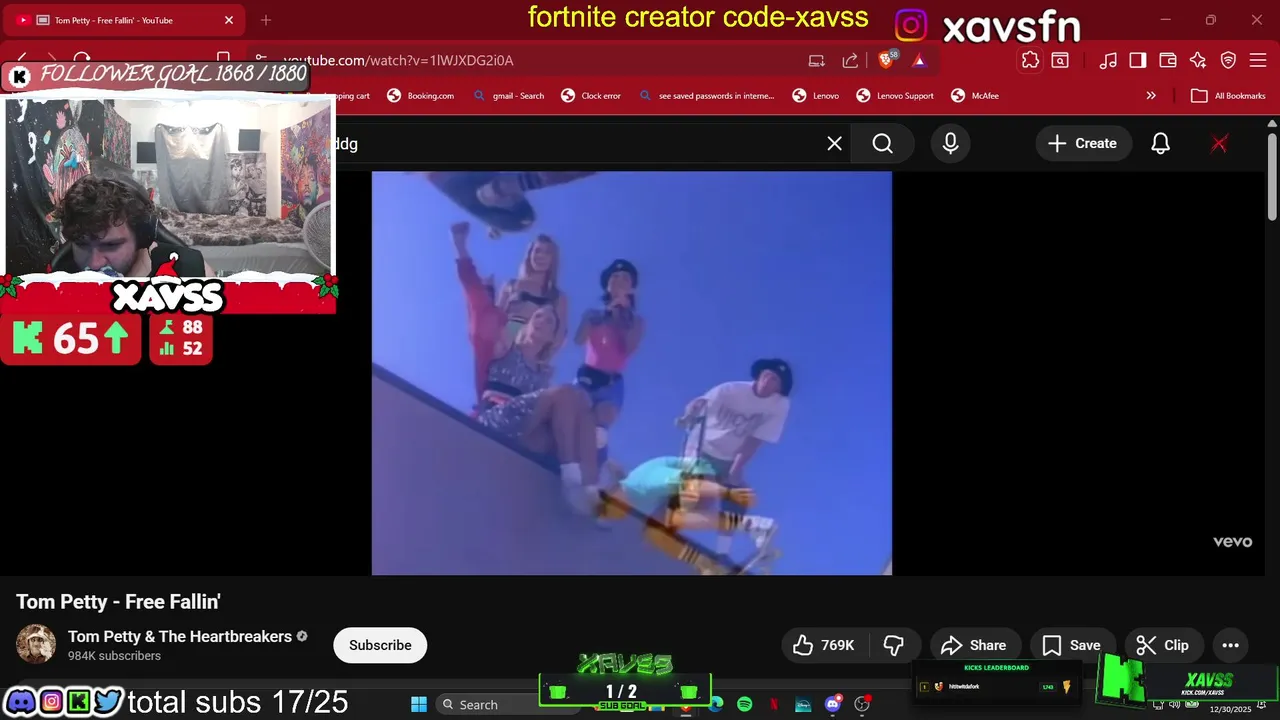Viewport: 1280px width, 720px height.
Task: Open the Brave Shields lion icon
Action: [885, 60]
